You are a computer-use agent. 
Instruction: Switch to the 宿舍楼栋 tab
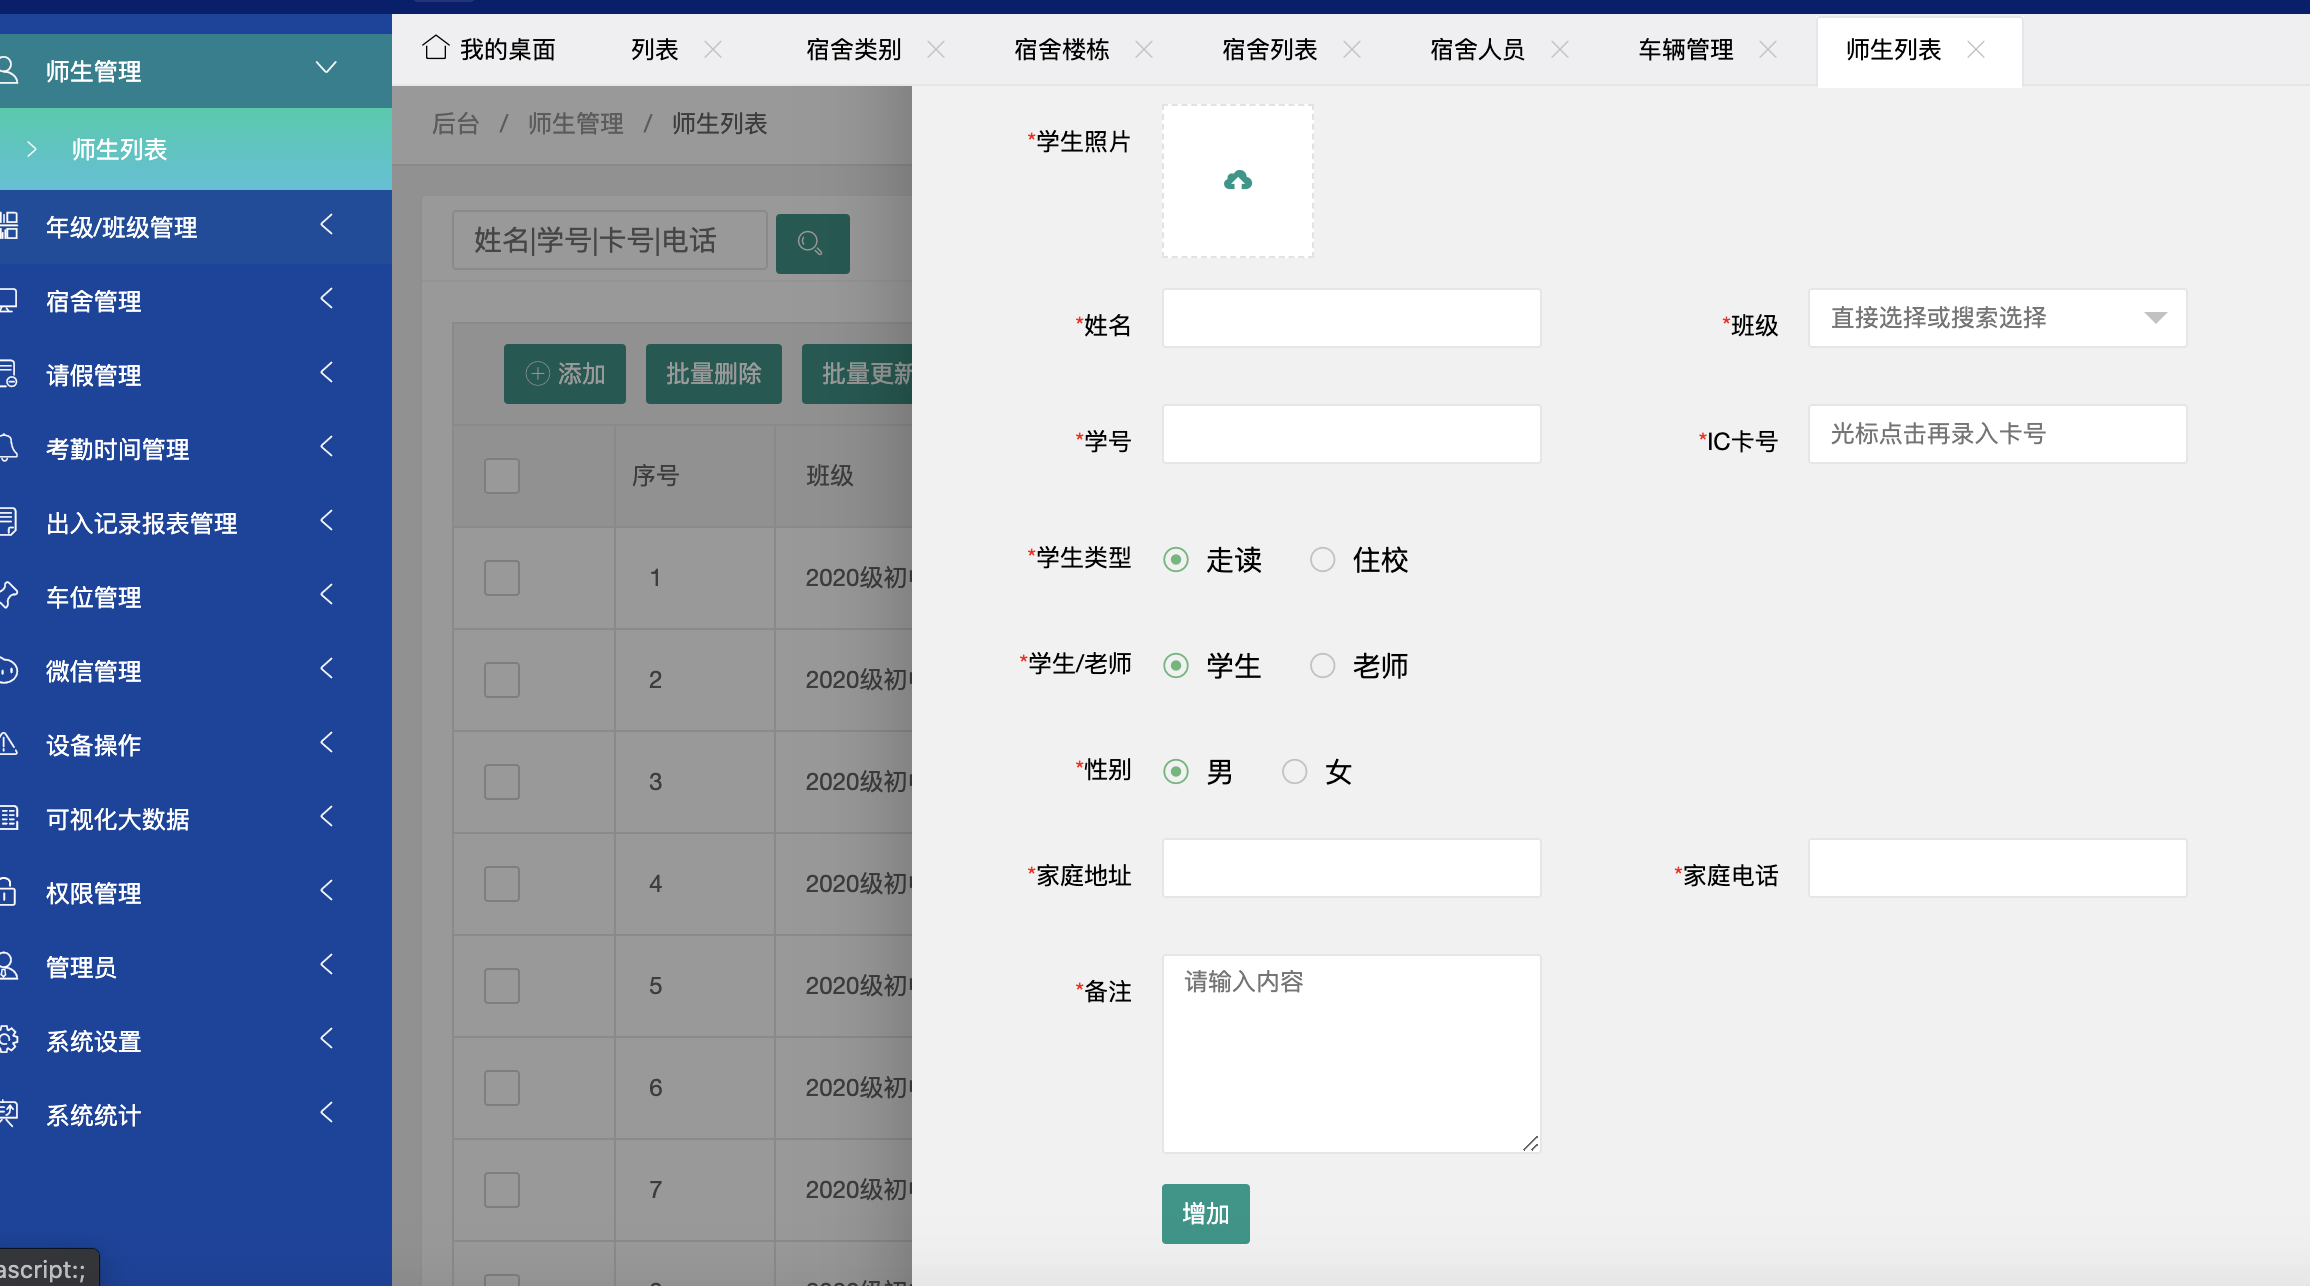click(1062, 49)
